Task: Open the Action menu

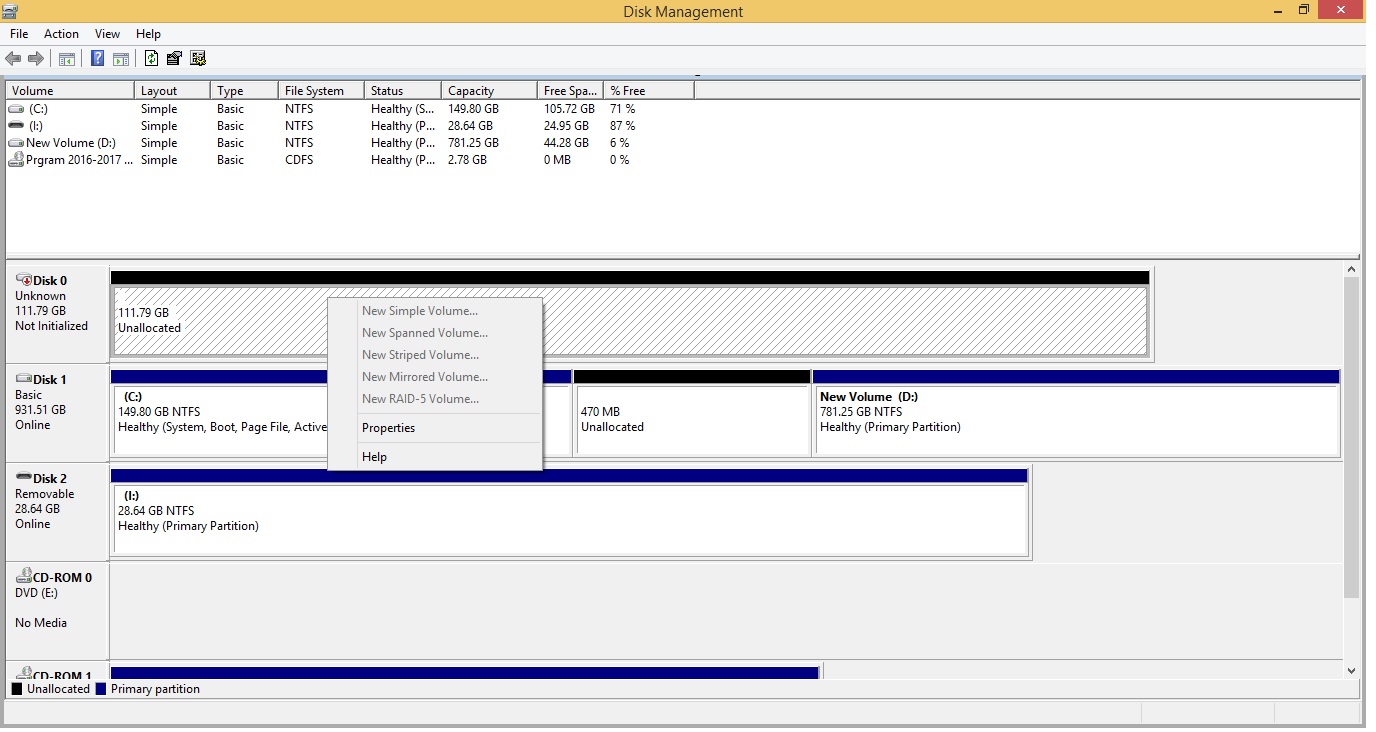Action: tap(61, 34)
